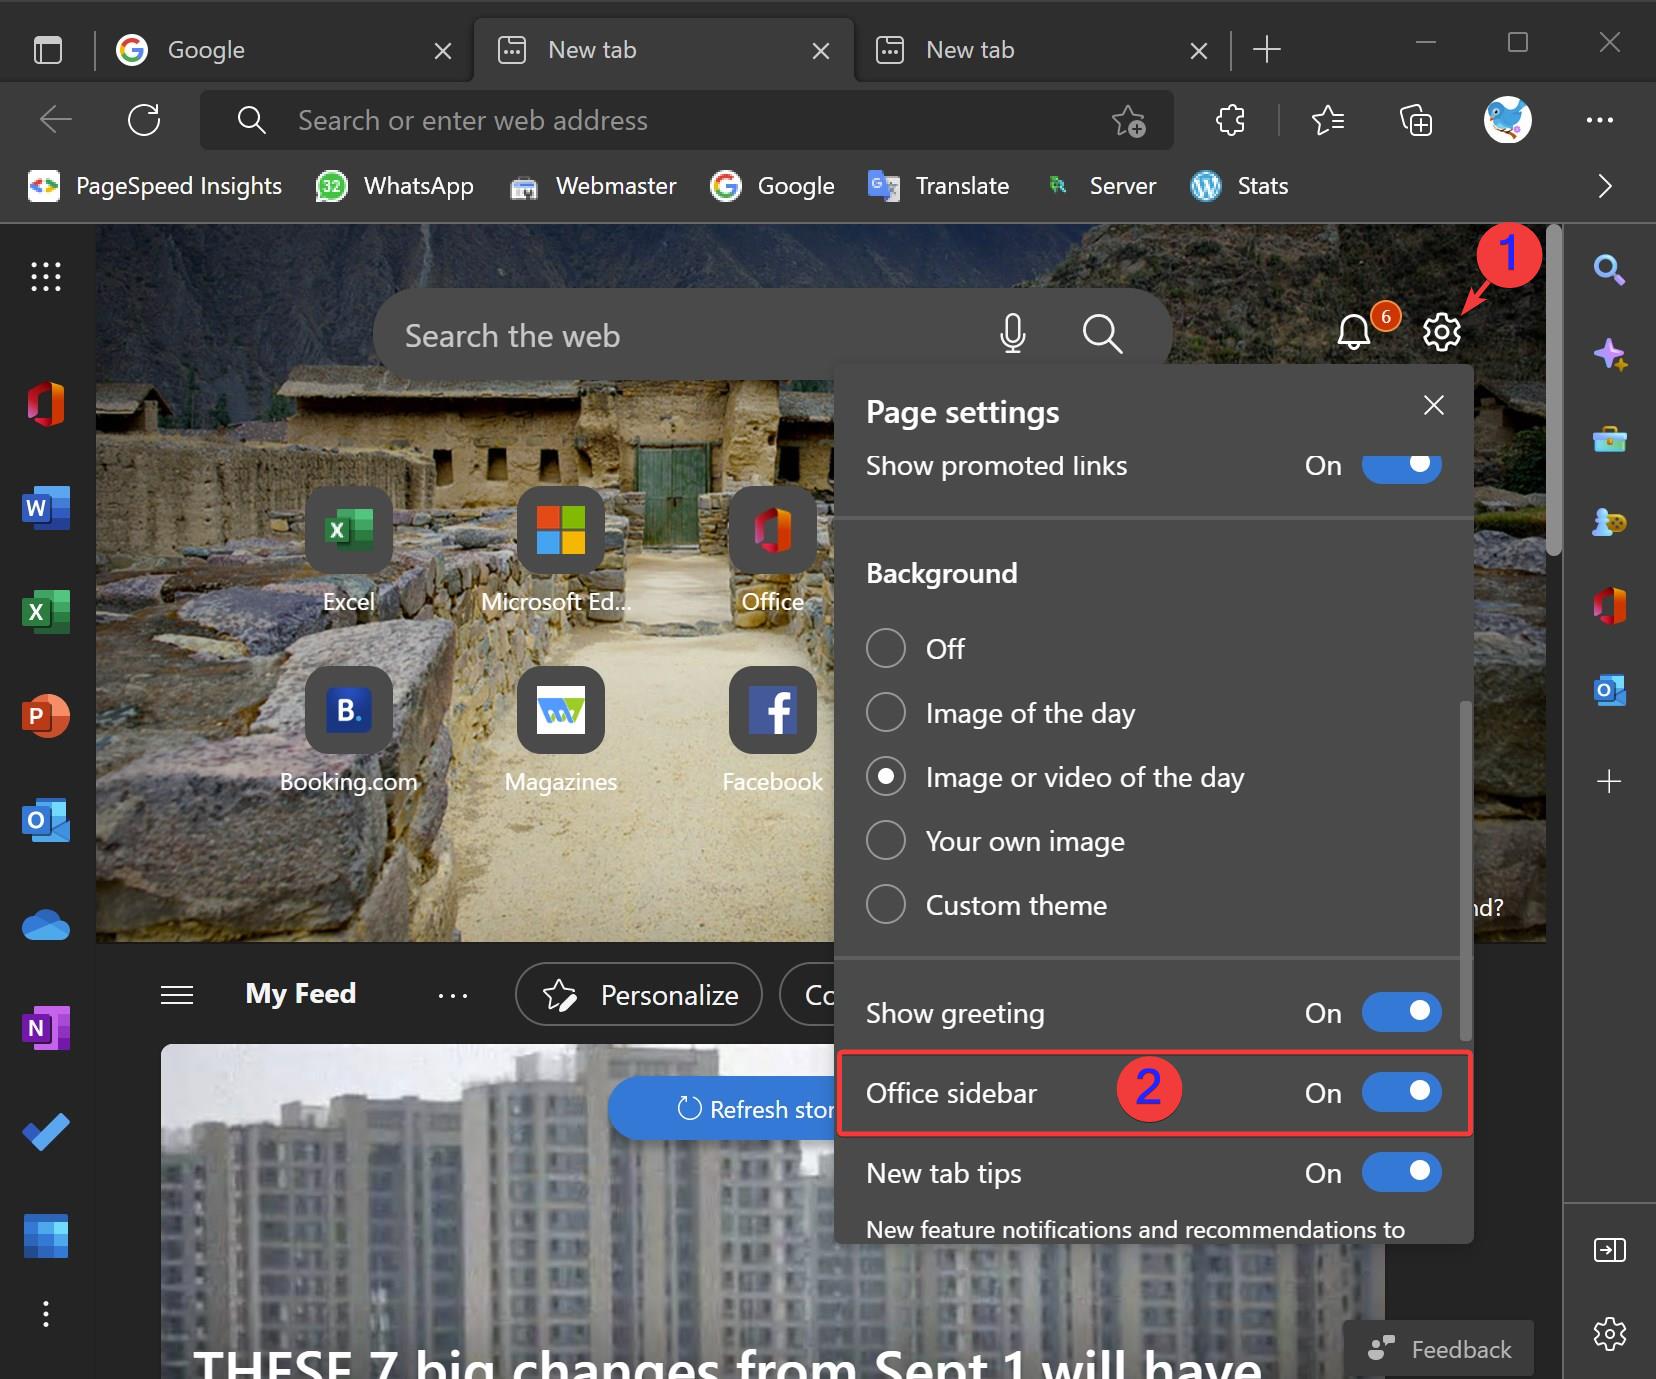Screen dimensions: 1656x1379
Task: Click the Personalize button
Action: click(x=638, y=994)
